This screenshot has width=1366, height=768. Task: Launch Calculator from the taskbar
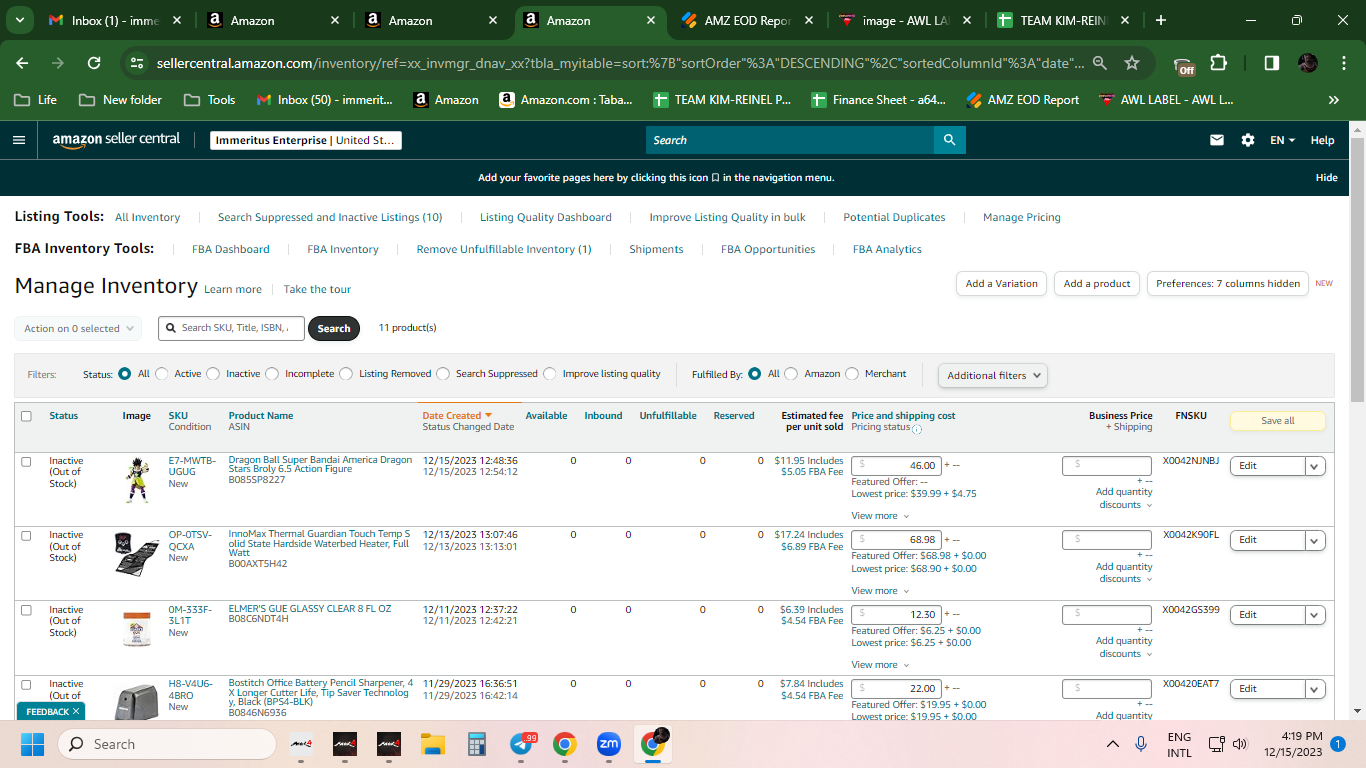pyautogui.click(x=476, y=744)
